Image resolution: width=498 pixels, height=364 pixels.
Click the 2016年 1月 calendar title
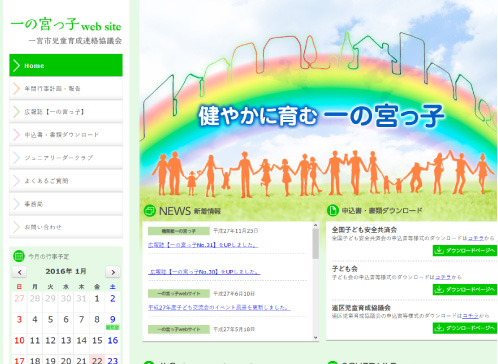[66, 271]
